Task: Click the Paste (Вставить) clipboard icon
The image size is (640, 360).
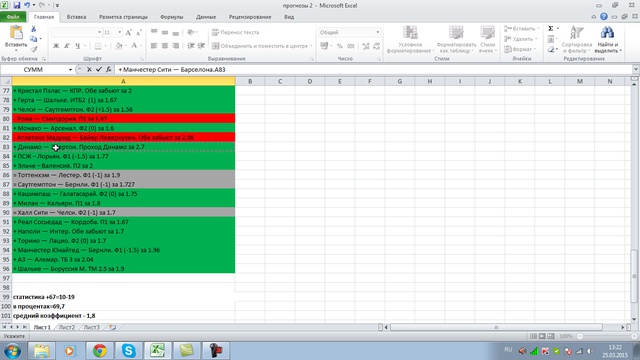Action: tap(16, 33)
